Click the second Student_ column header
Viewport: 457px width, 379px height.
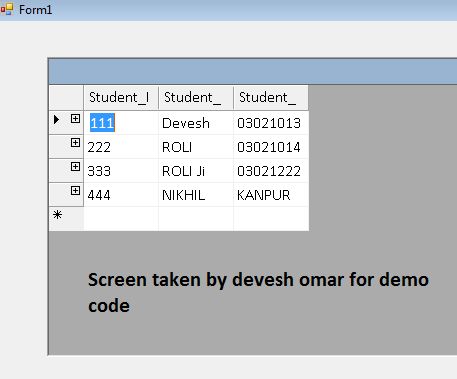[196, 97]
